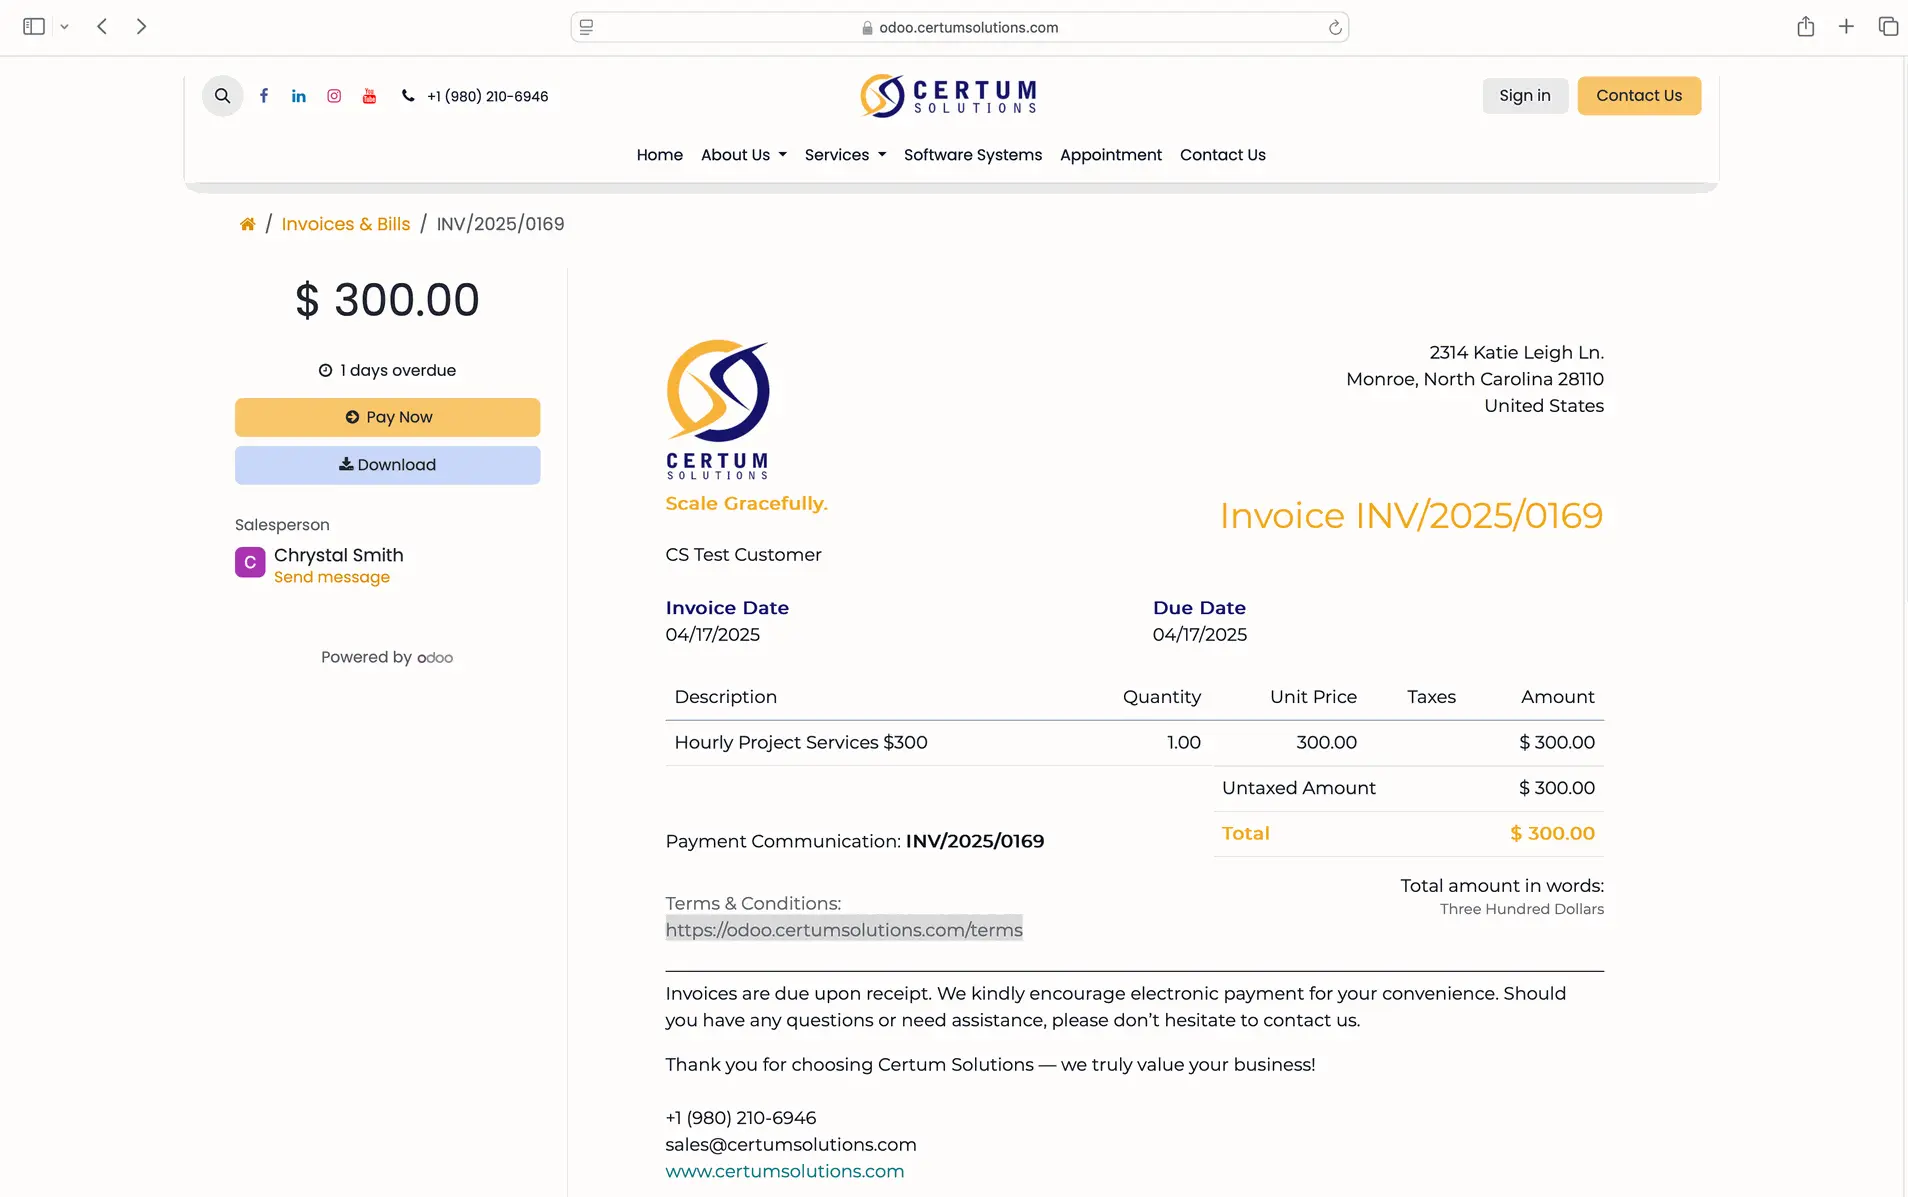
Task: Click the Untaxed Amount label
Action: click(x=1299, y=788)
